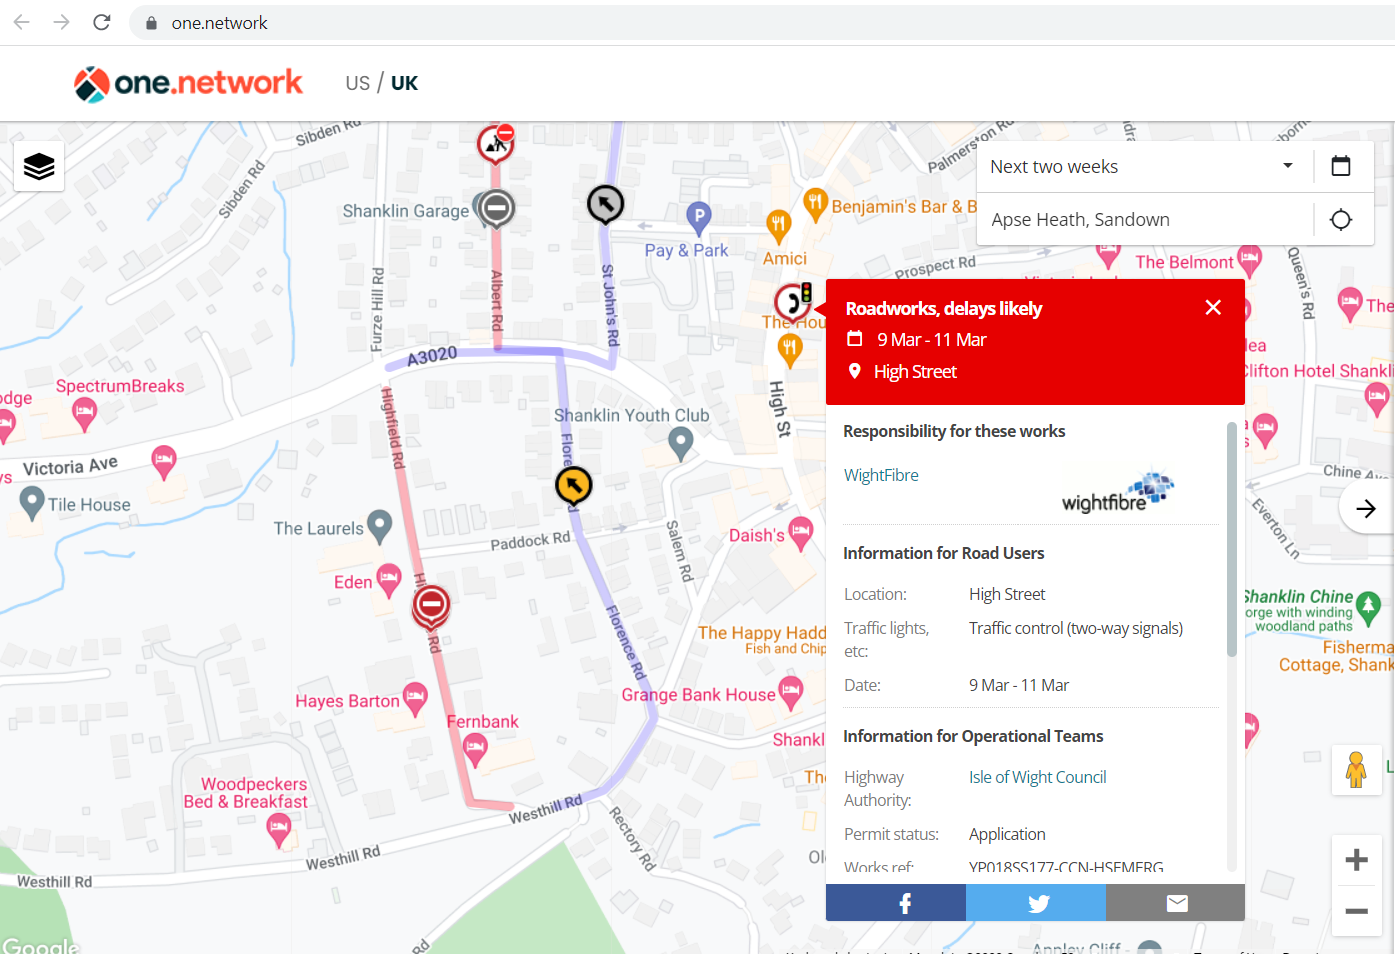Select Grange Bank House hotel marker
This screenshot has width=1395, height=954.
pyautogui.click(x=791, y=692)
